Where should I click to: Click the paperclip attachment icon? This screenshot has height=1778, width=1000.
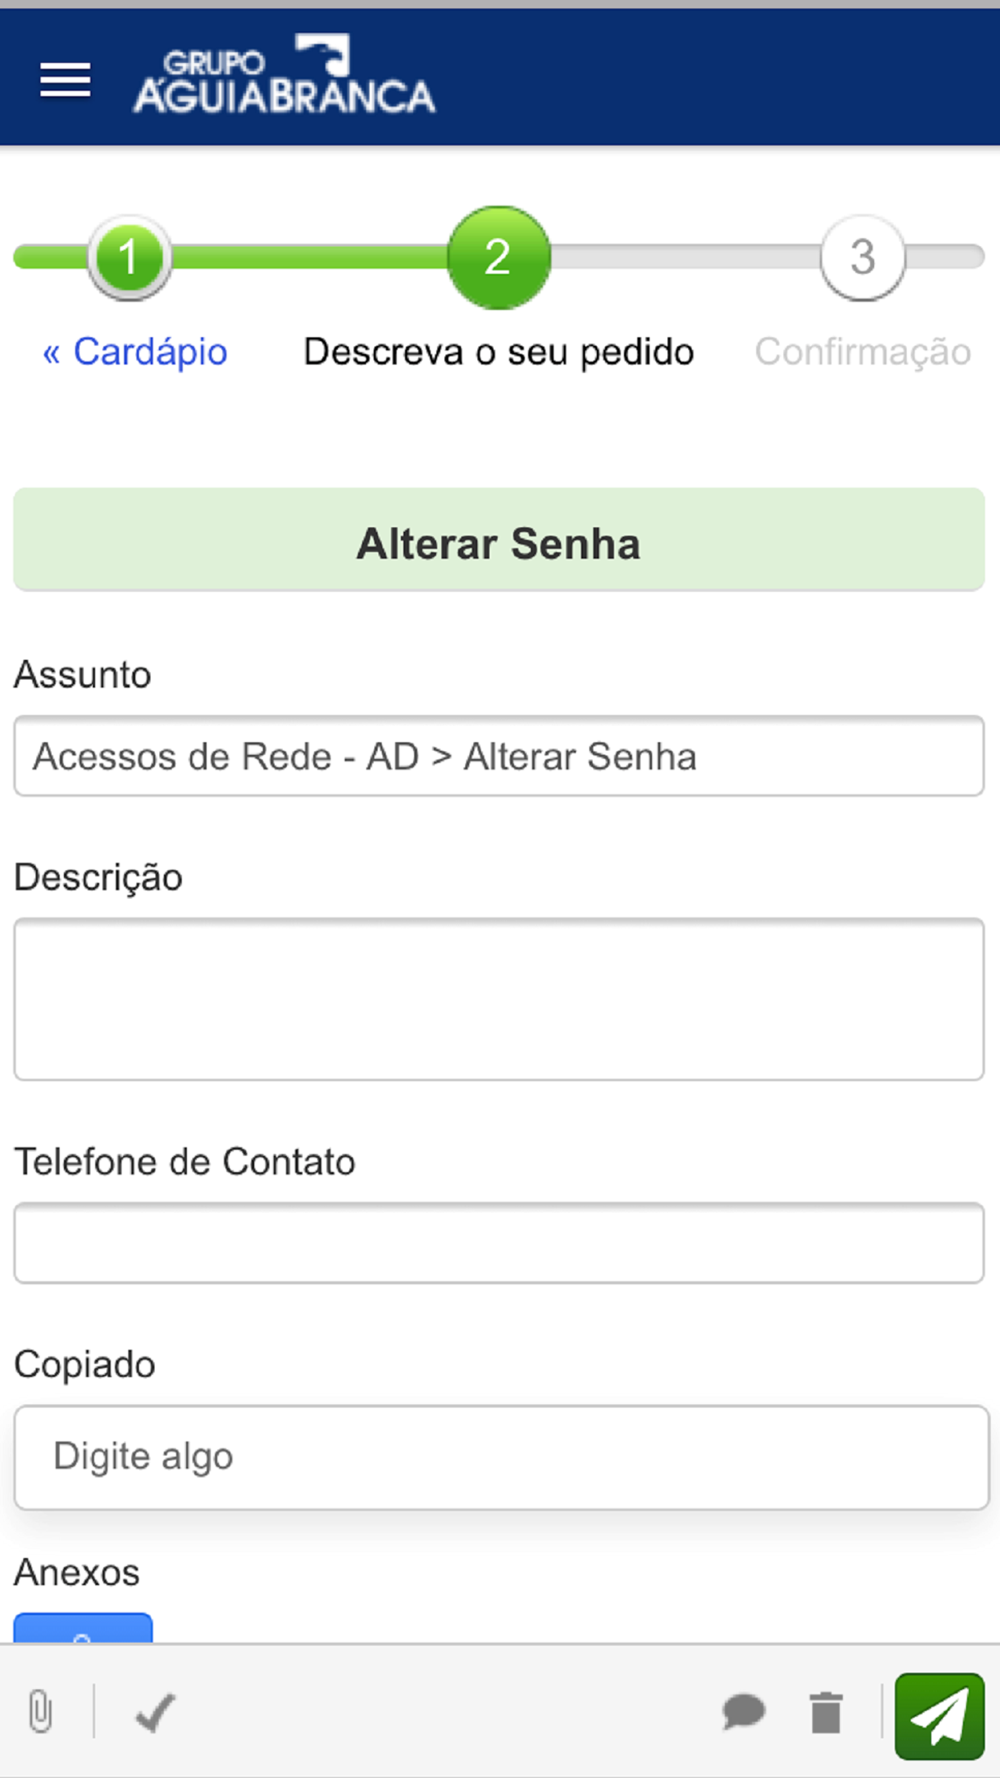(x=40, y=1712)
